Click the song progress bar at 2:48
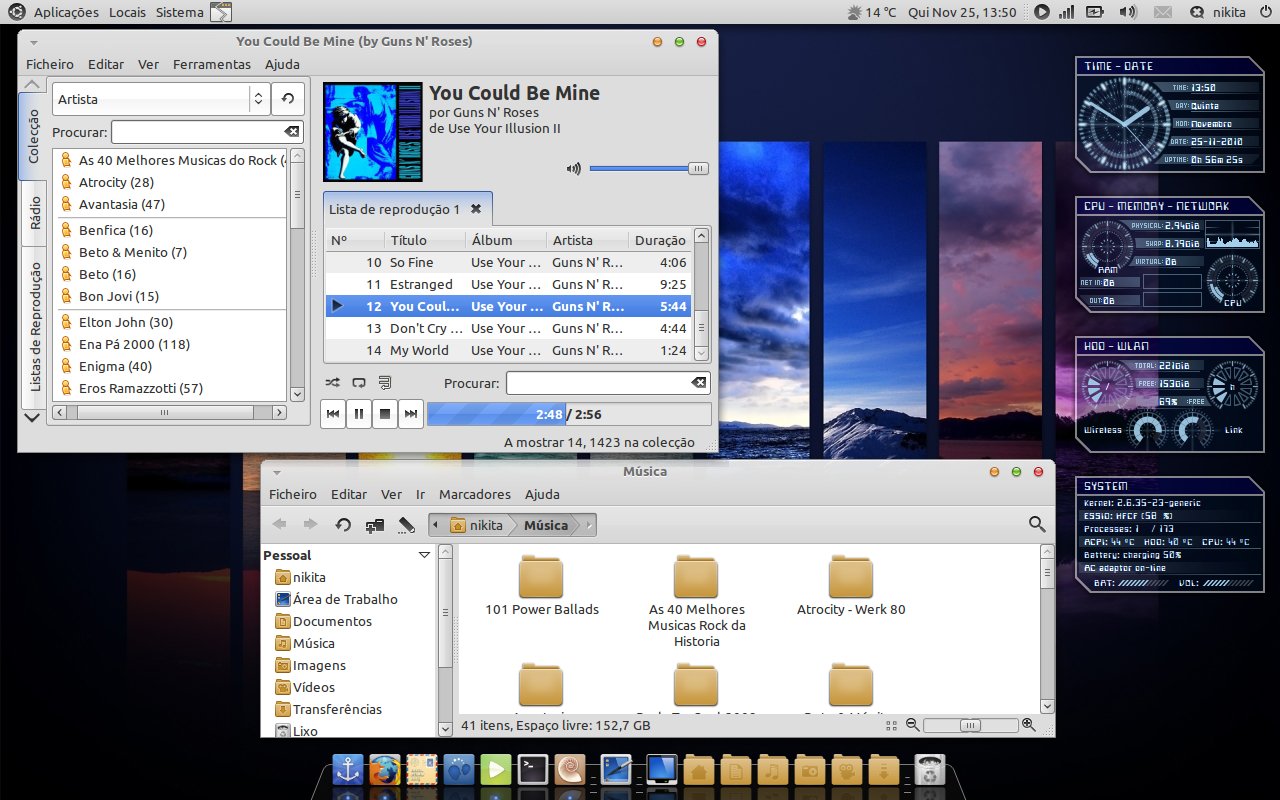 (x=569, y=414)
